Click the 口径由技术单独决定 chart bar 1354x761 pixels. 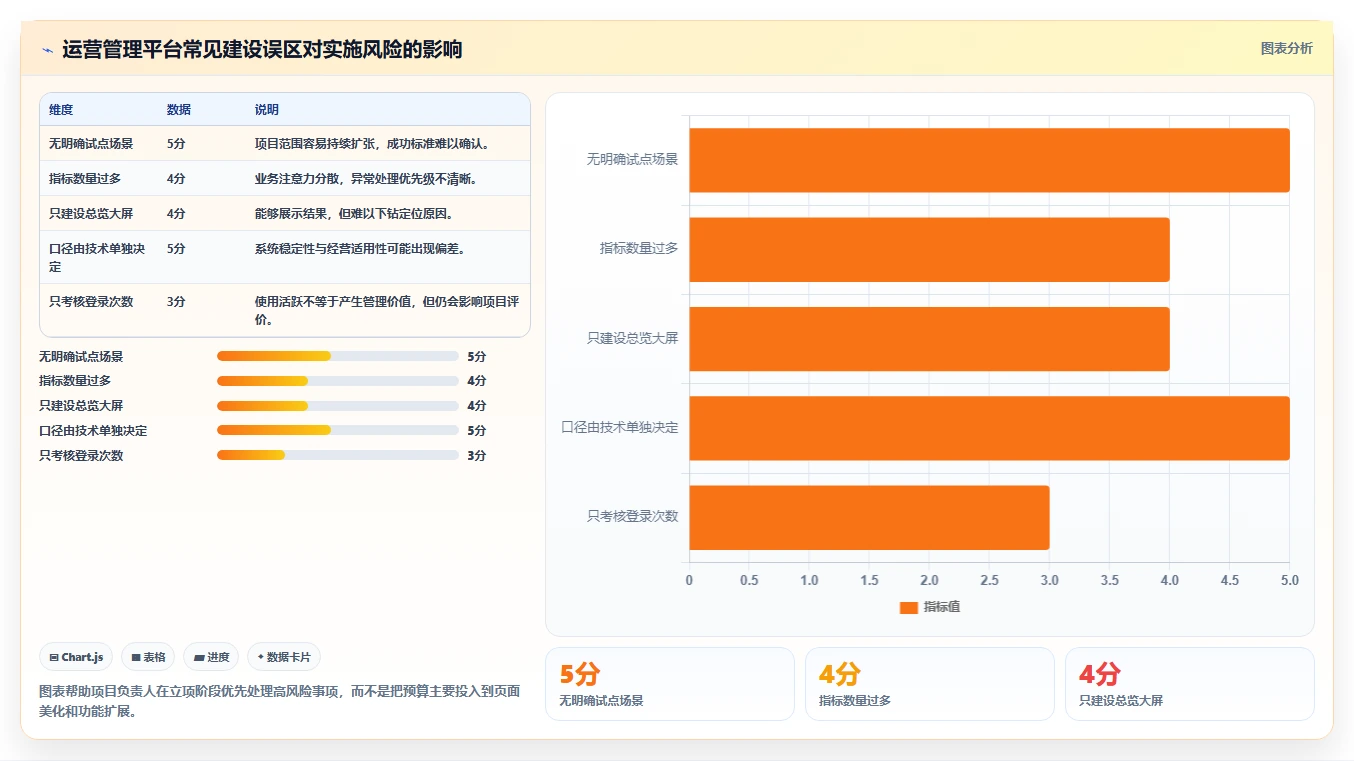989,428
